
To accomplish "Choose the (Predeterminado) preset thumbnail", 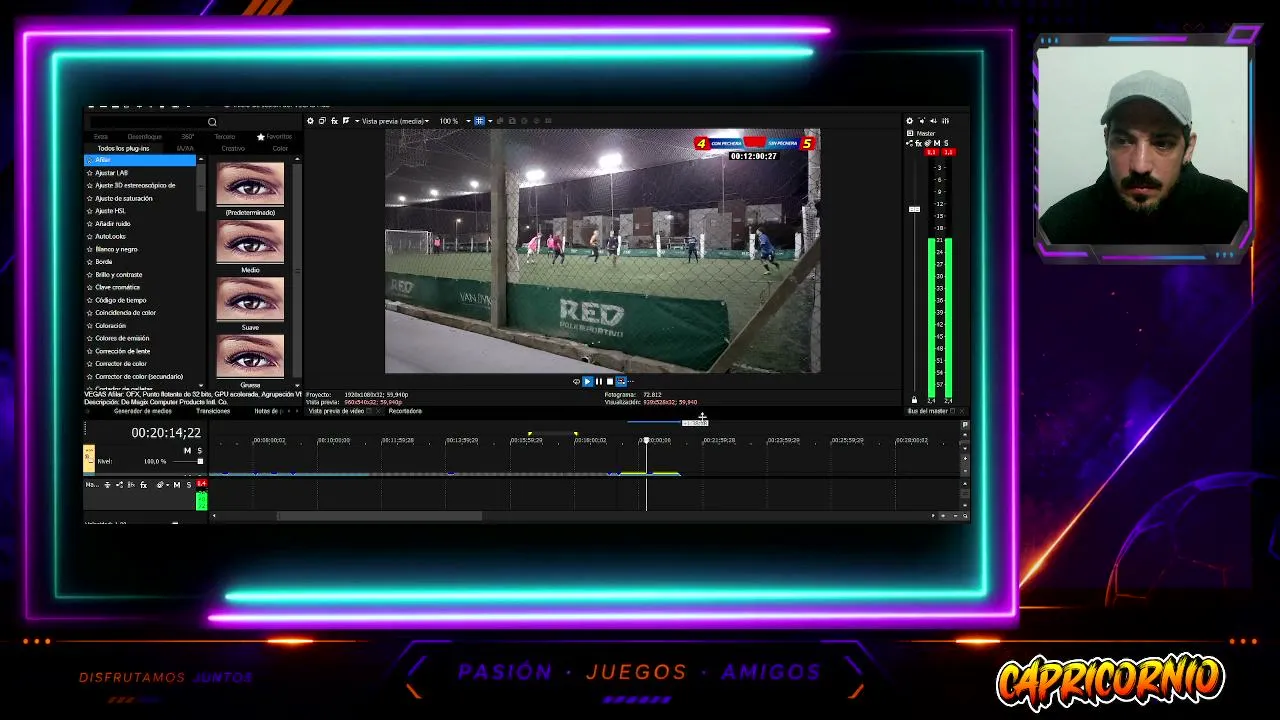I will 250,184.
